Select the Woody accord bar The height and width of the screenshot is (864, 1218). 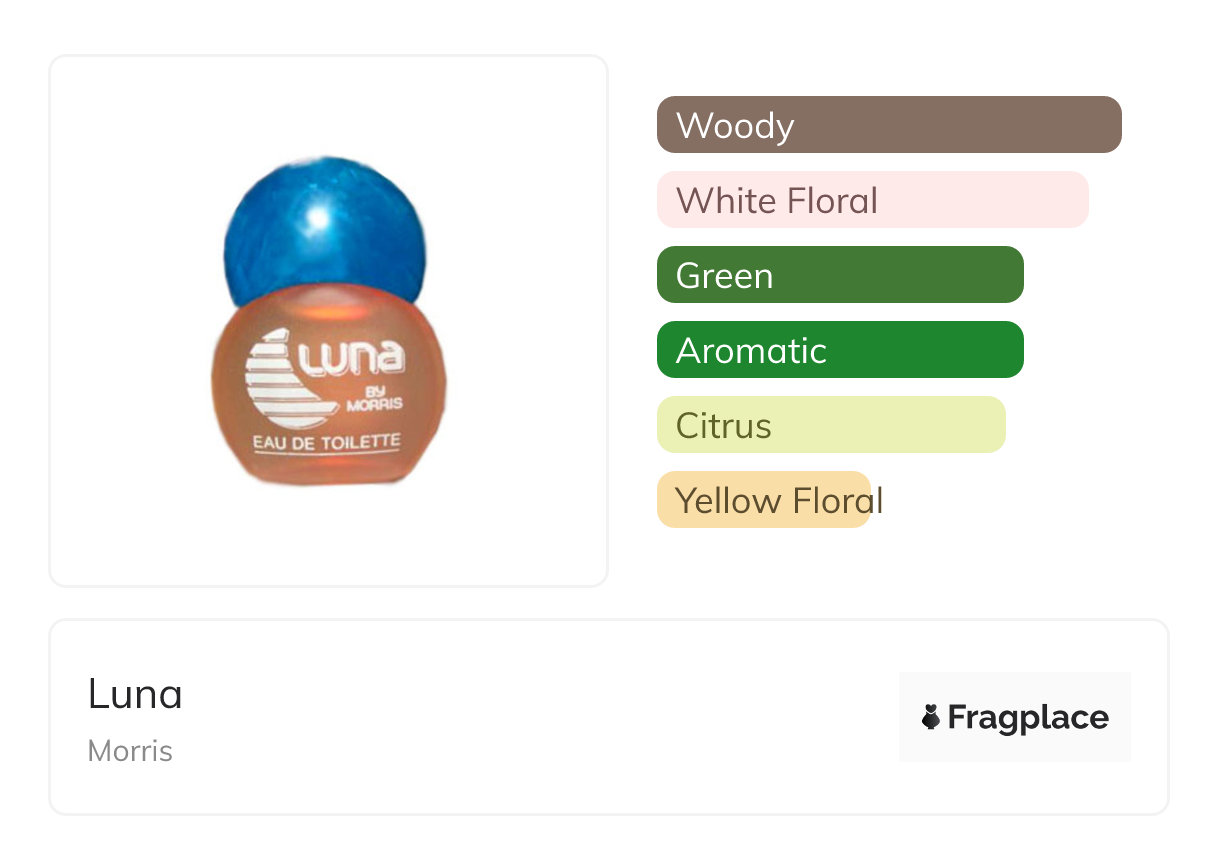tap(889, 125)
